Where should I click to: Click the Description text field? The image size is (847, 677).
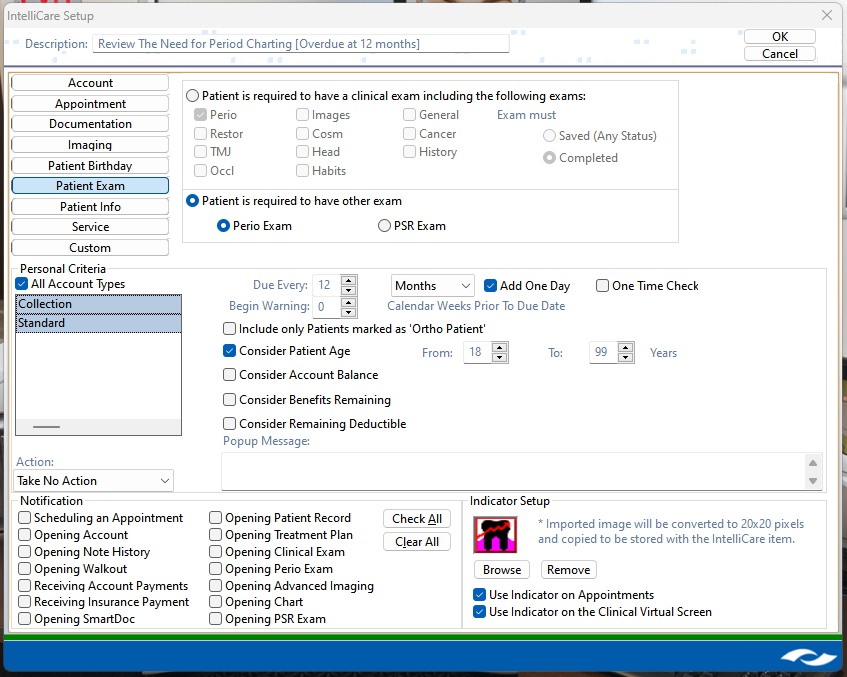301,44
